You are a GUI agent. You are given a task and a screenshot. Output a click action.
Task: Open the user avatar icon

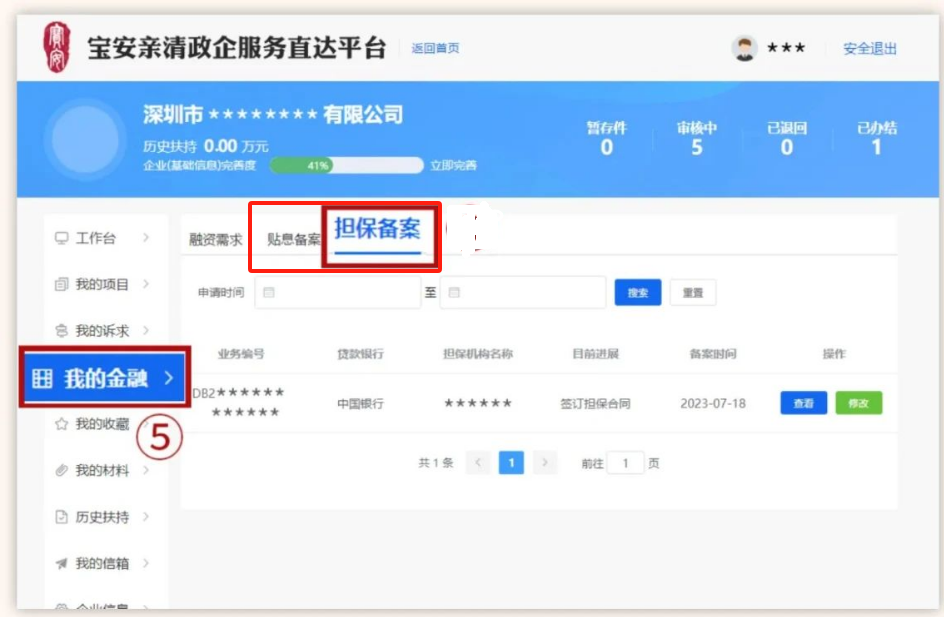click(x=744, y=48)
